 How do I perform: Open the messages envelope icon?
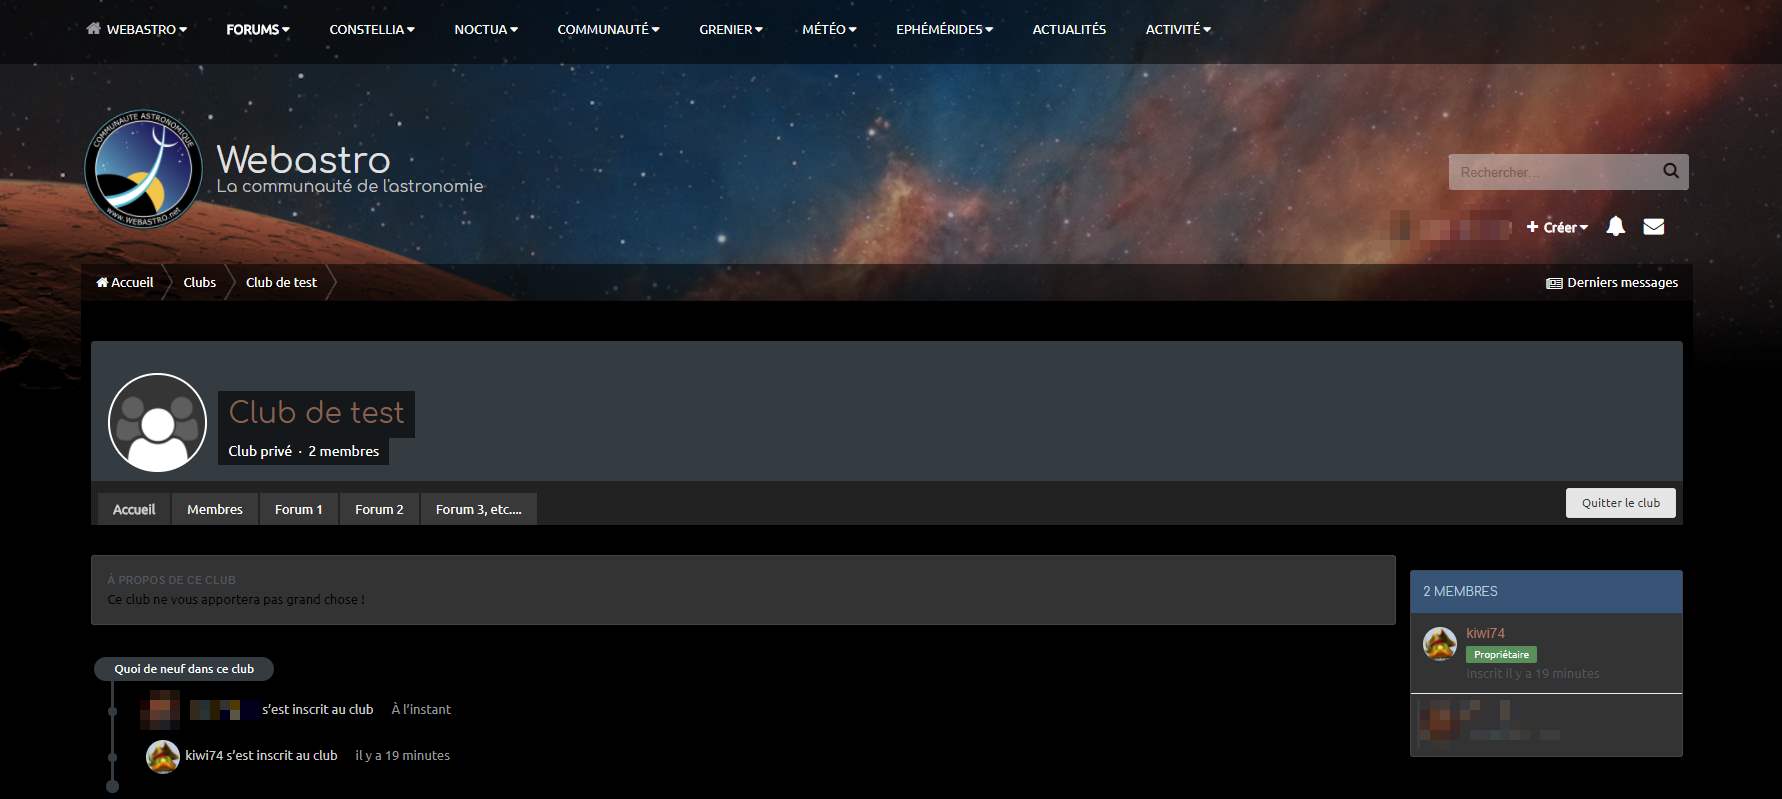[1654, 227]
